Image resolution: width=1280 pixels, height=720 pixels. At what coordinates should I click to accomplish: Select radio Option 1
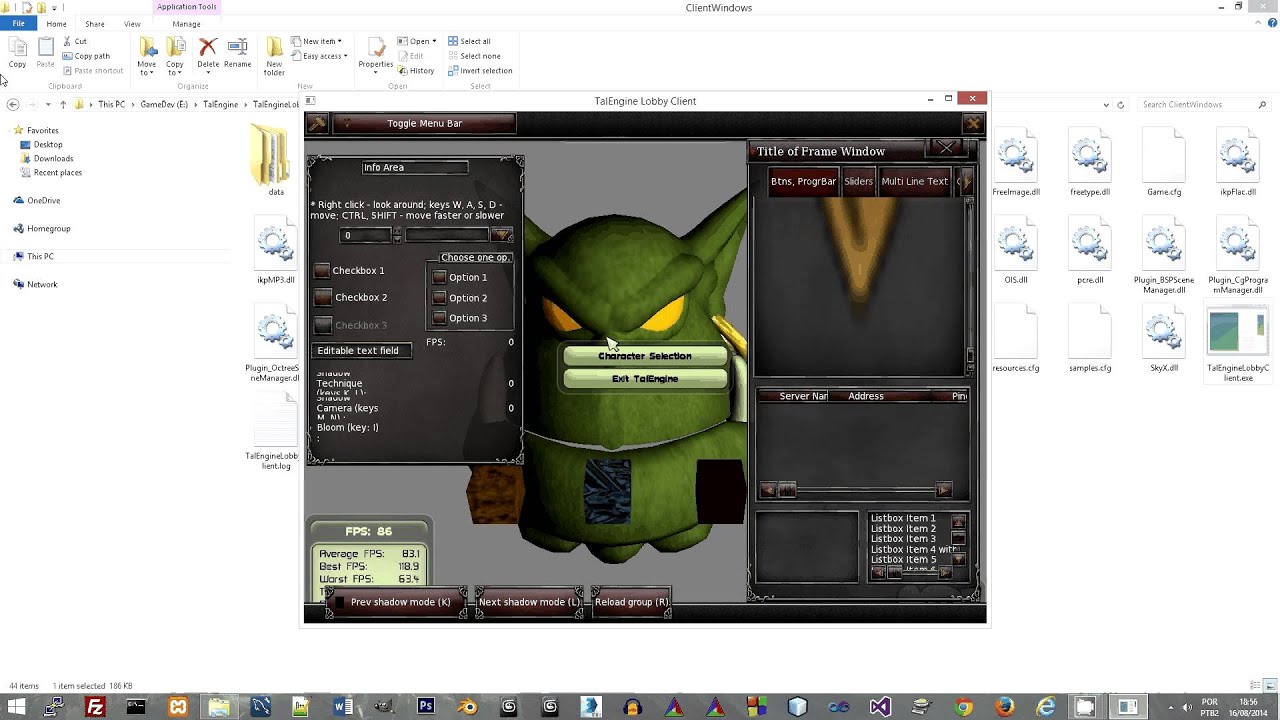coord(439,277)
